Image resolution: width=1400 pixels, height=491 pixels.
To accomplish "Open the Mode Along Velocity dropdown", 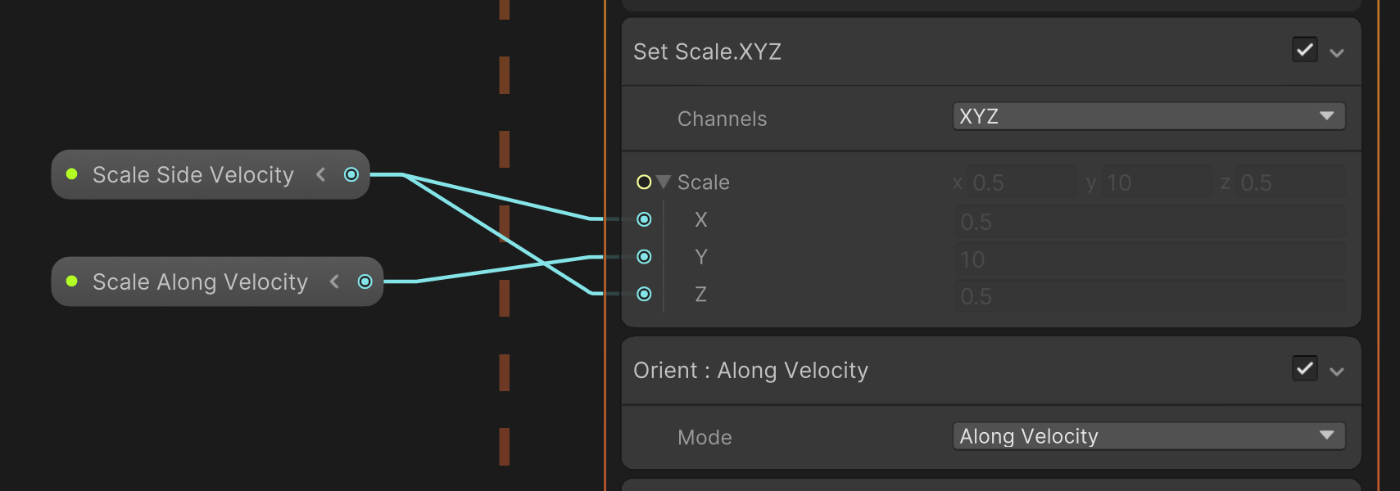I will pyautogui.click(x=1148, y=436).
